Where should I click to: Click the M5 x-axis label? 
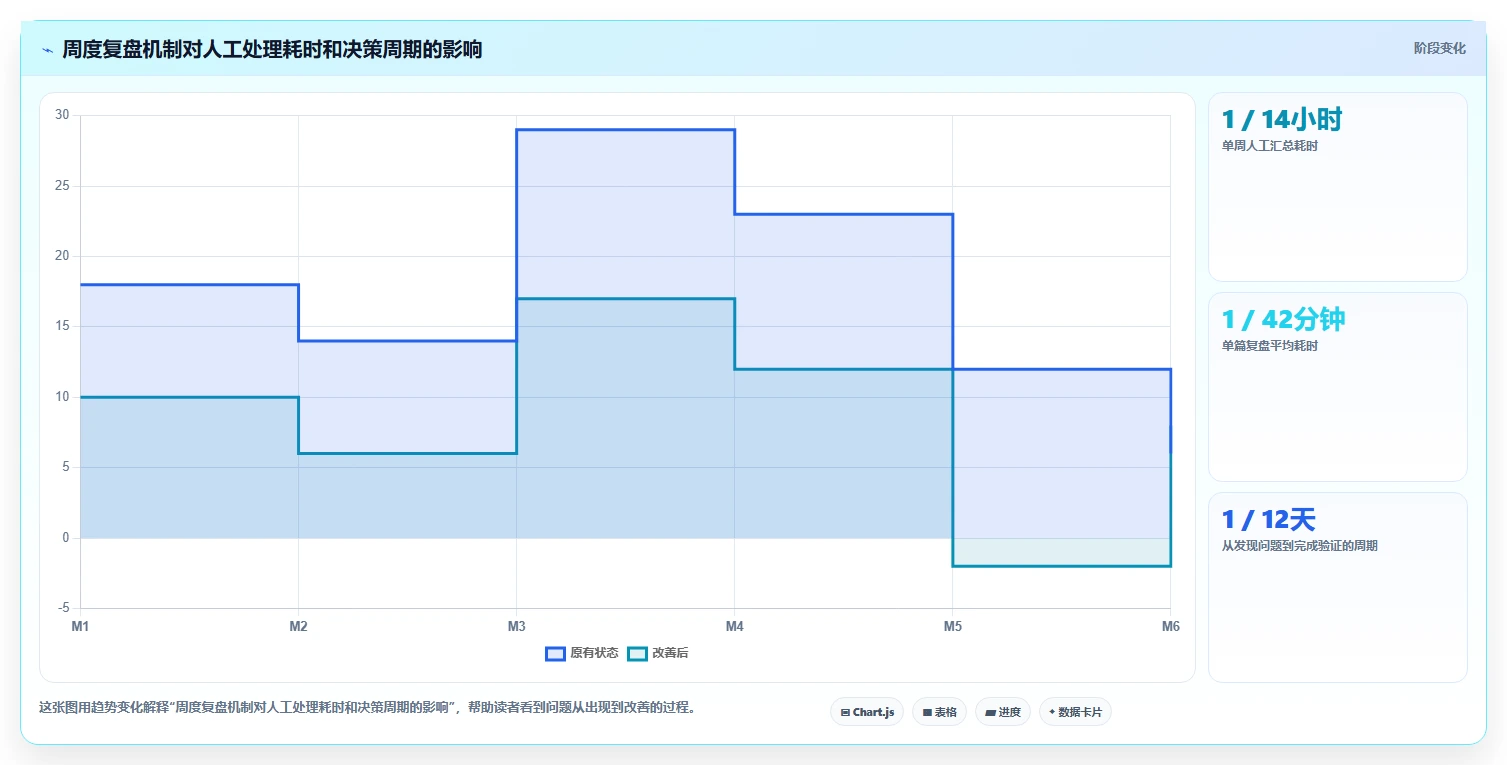coord(952,627)
